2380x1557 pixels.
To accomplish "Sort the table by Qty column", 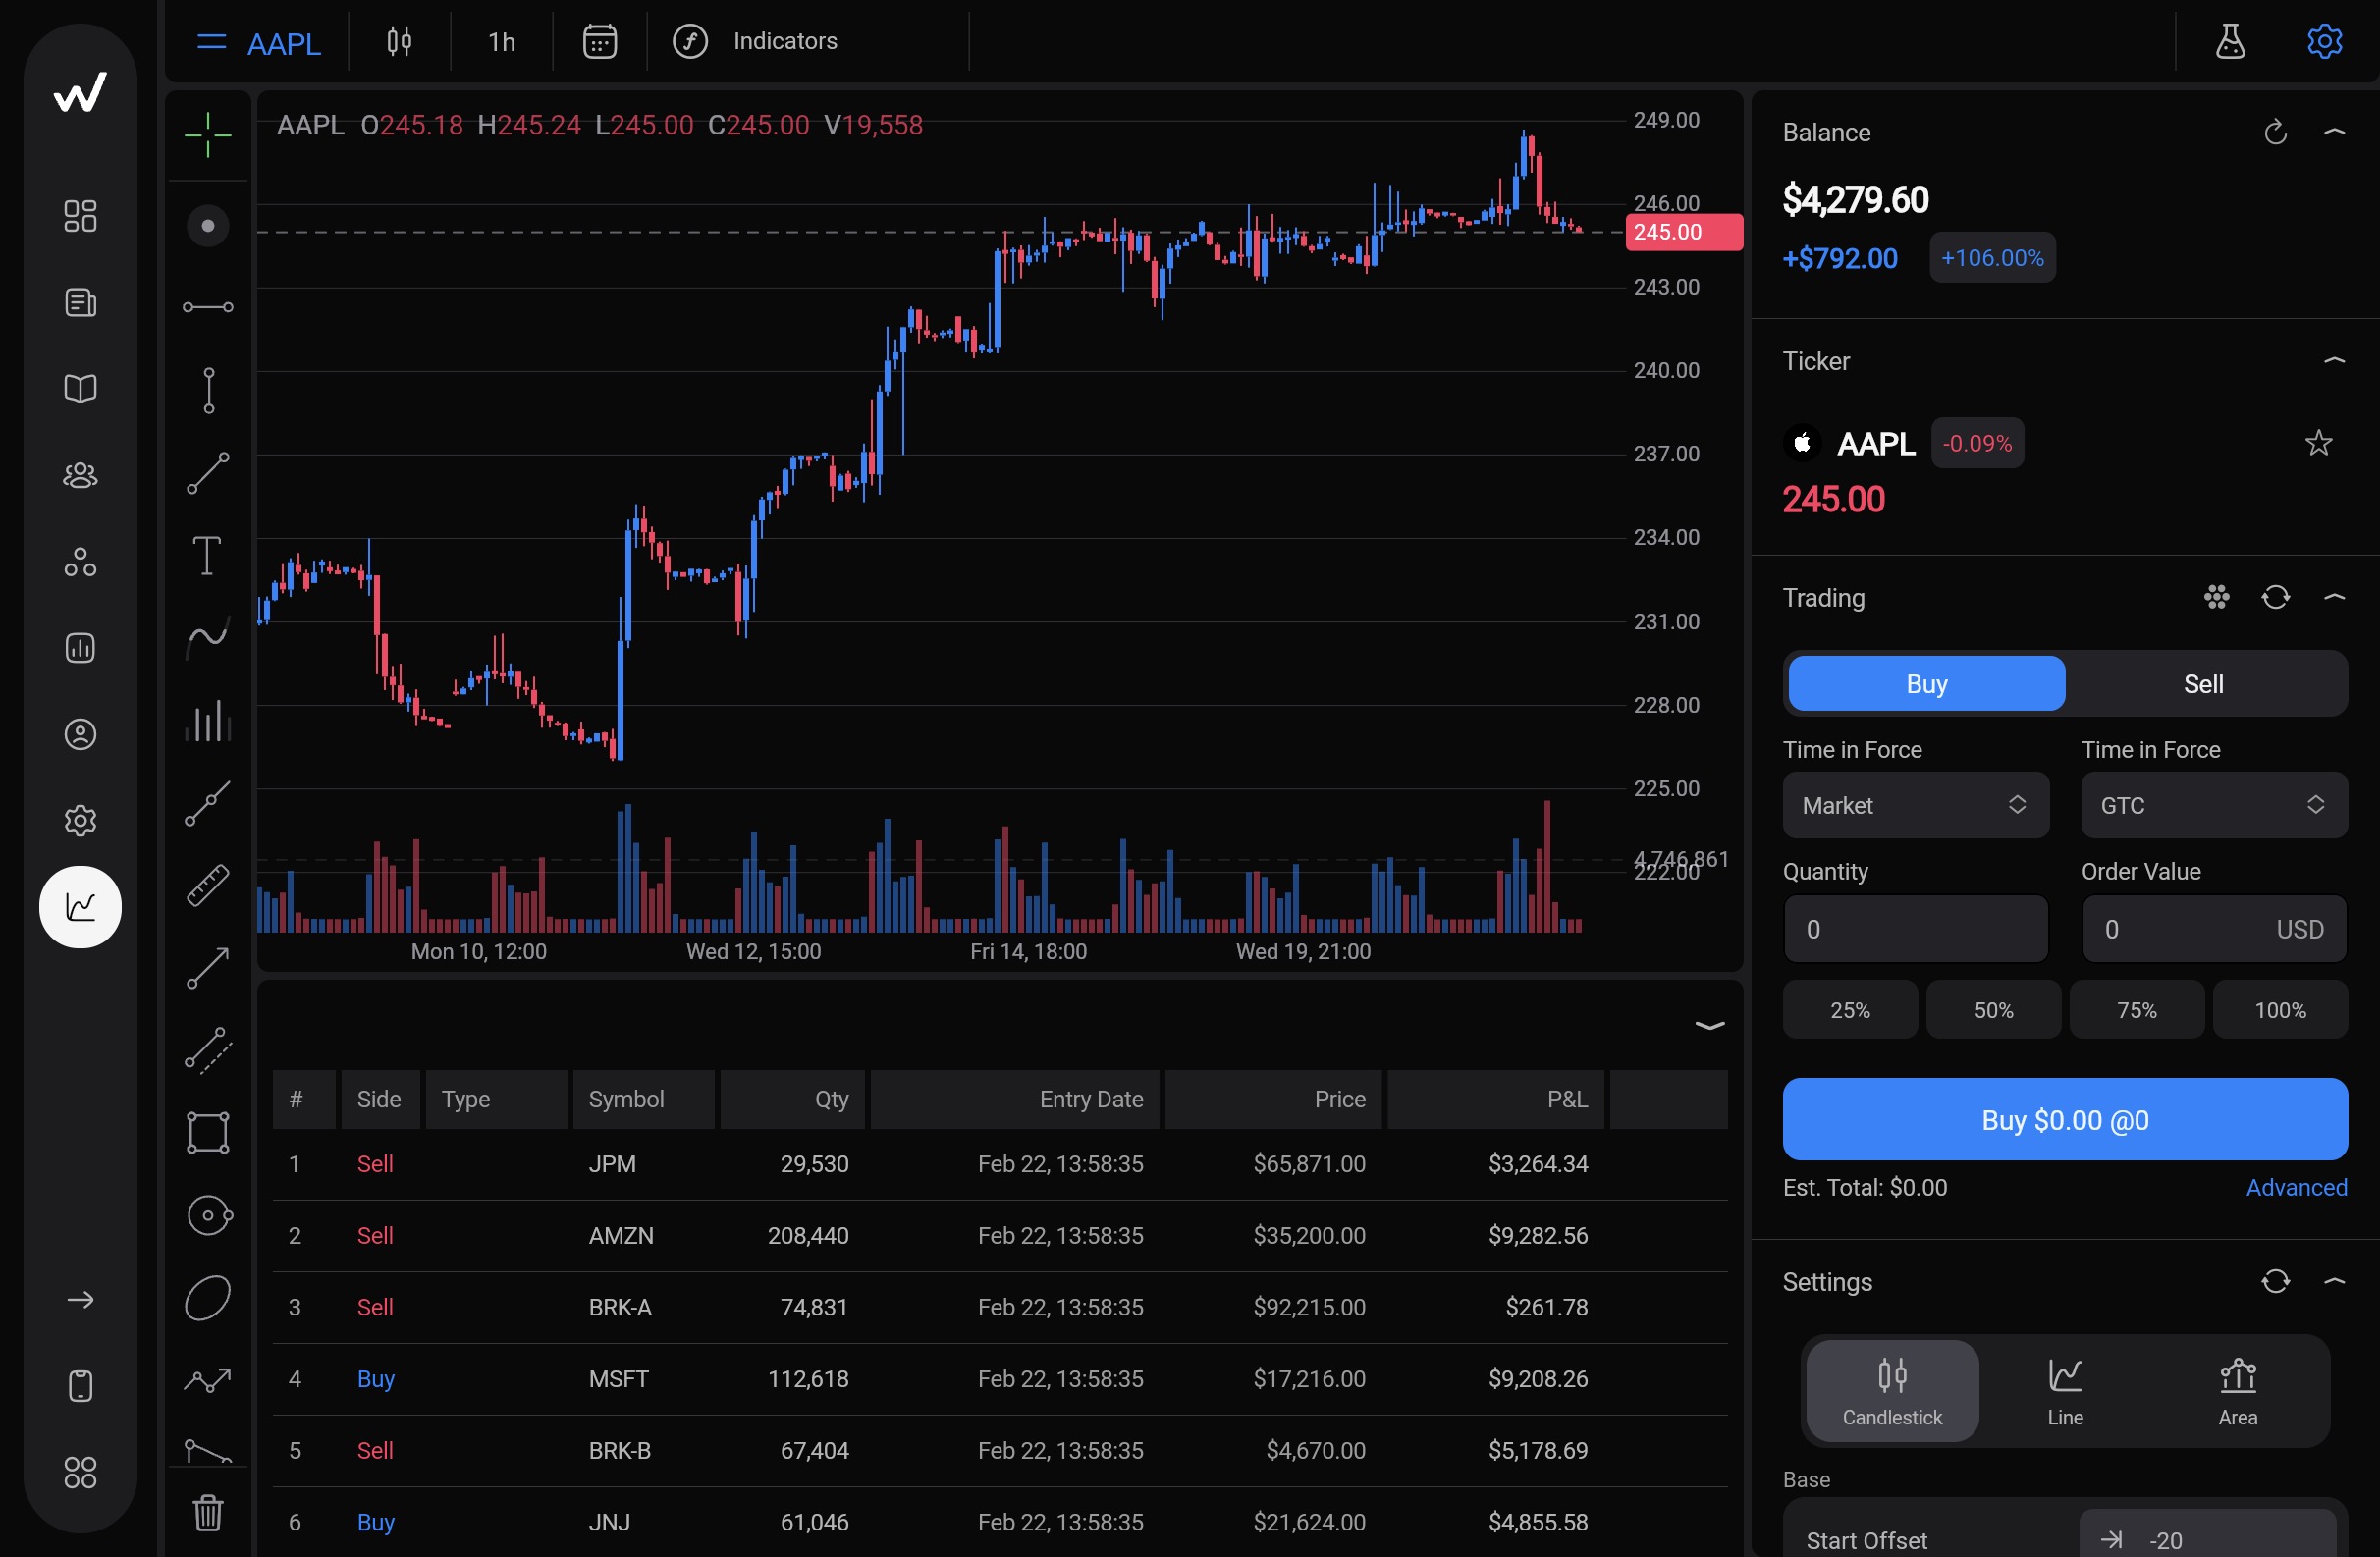I will [x=792, y=1099].
